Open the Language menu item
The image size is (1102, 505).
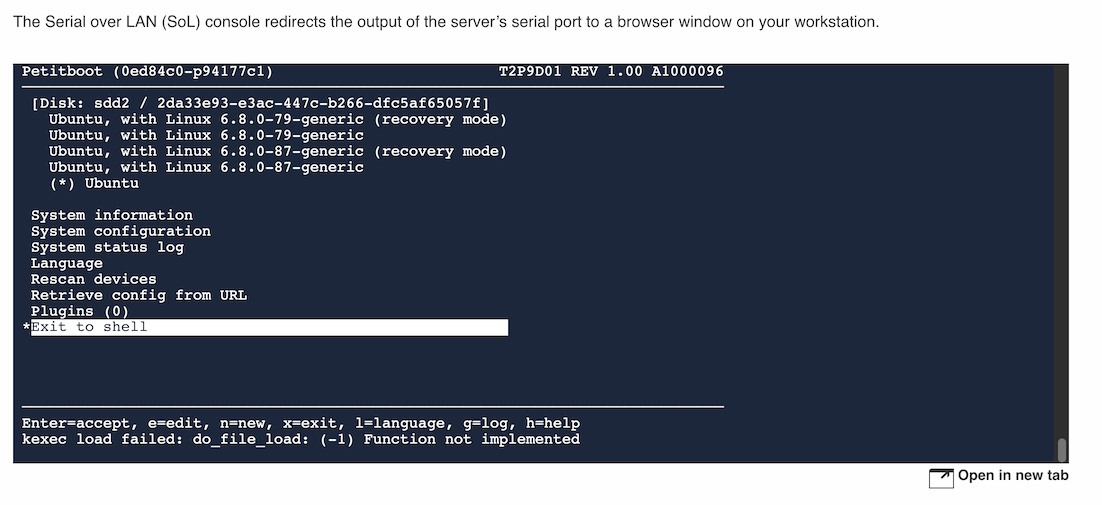pyautogui.click(x=66, y=263)
